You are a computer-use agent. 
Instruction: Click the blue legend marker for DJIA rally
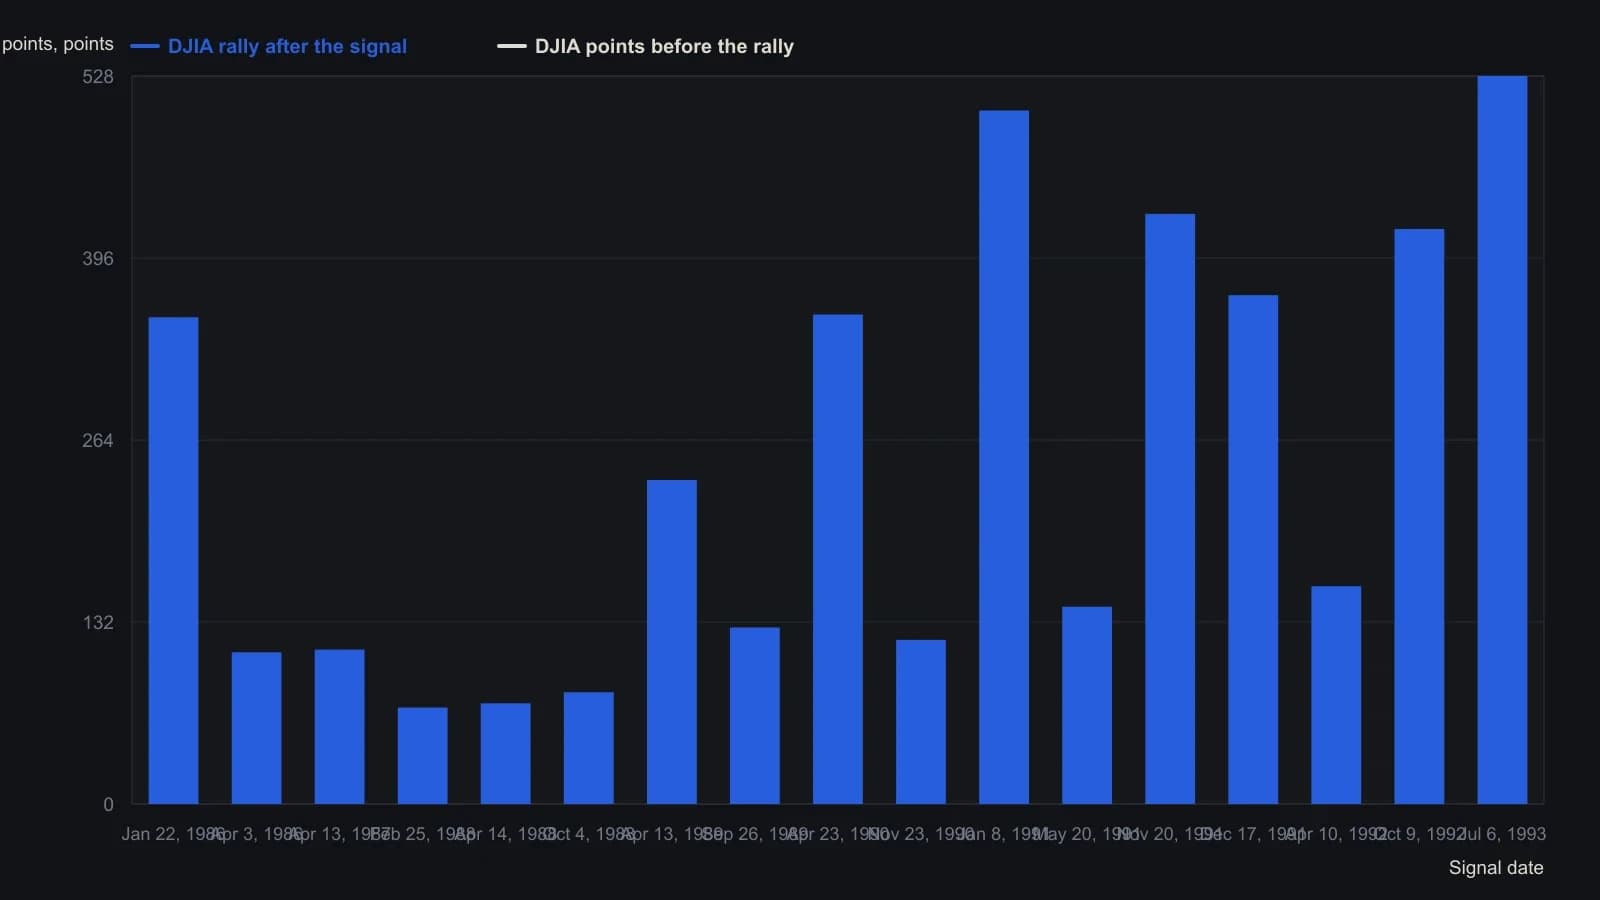tap(145, 46)
